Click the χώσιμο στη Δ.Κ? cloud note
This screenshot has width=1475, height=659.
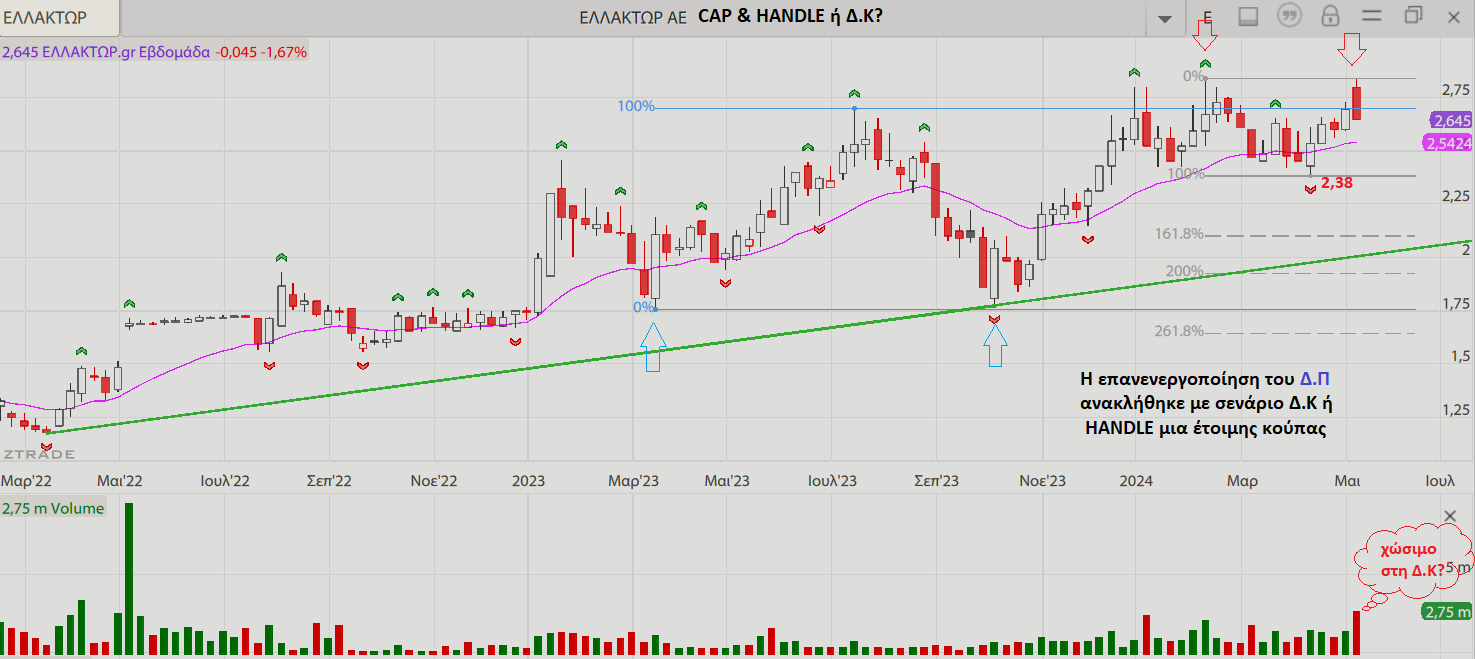click(x=1411, y=560)
